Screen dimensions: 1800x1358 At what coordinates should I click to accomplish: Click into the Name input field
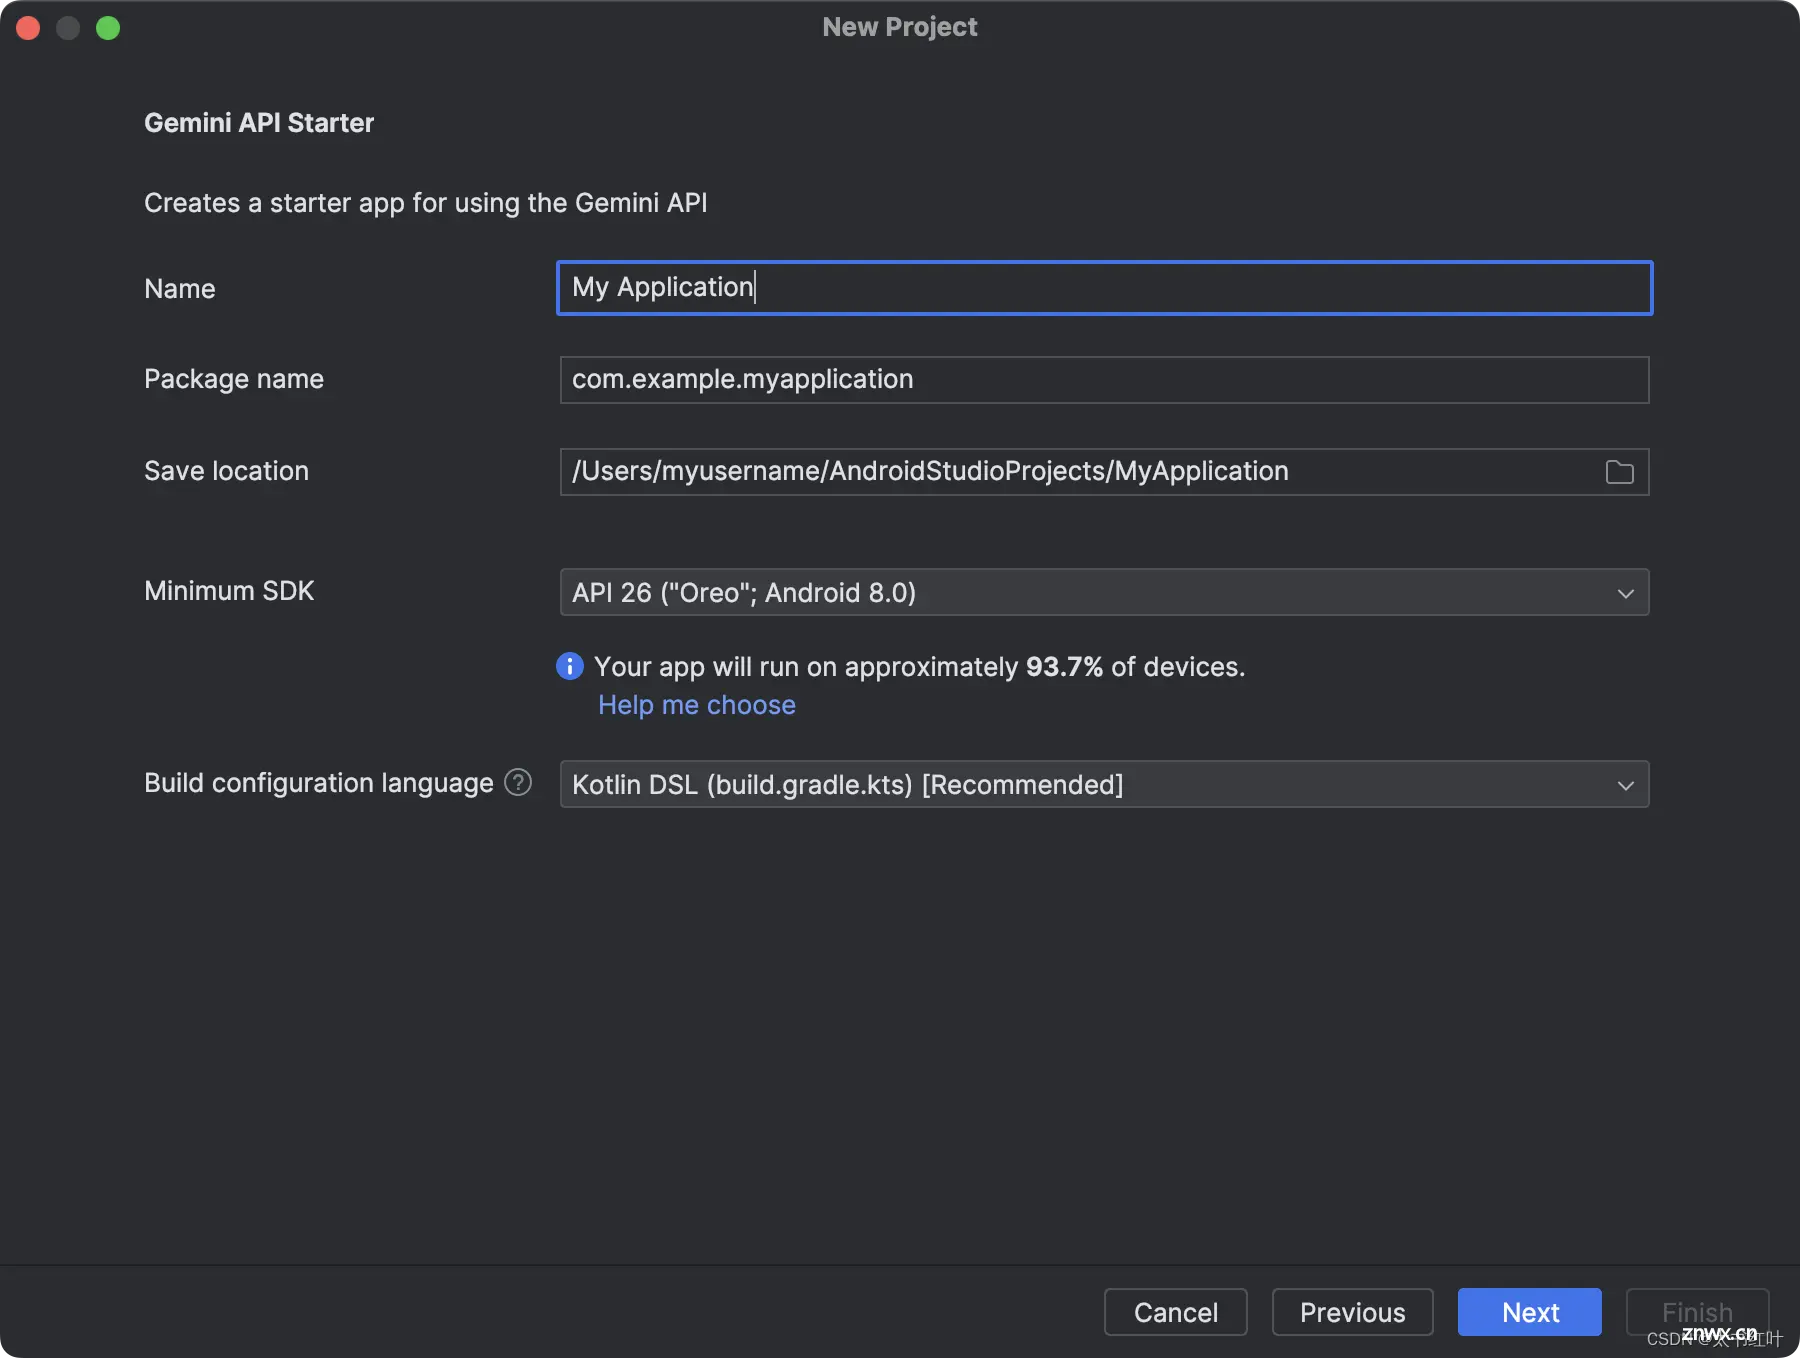1104,288
